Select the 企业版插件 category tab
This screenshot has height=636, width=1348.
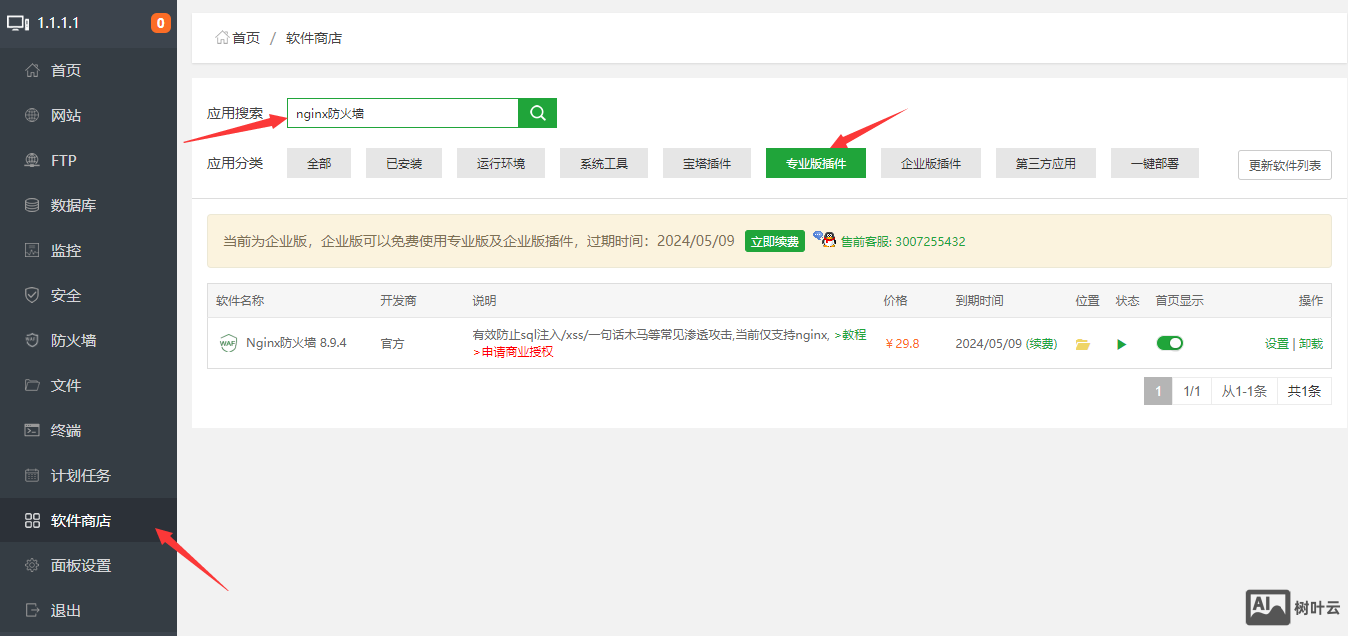point(930,163)
